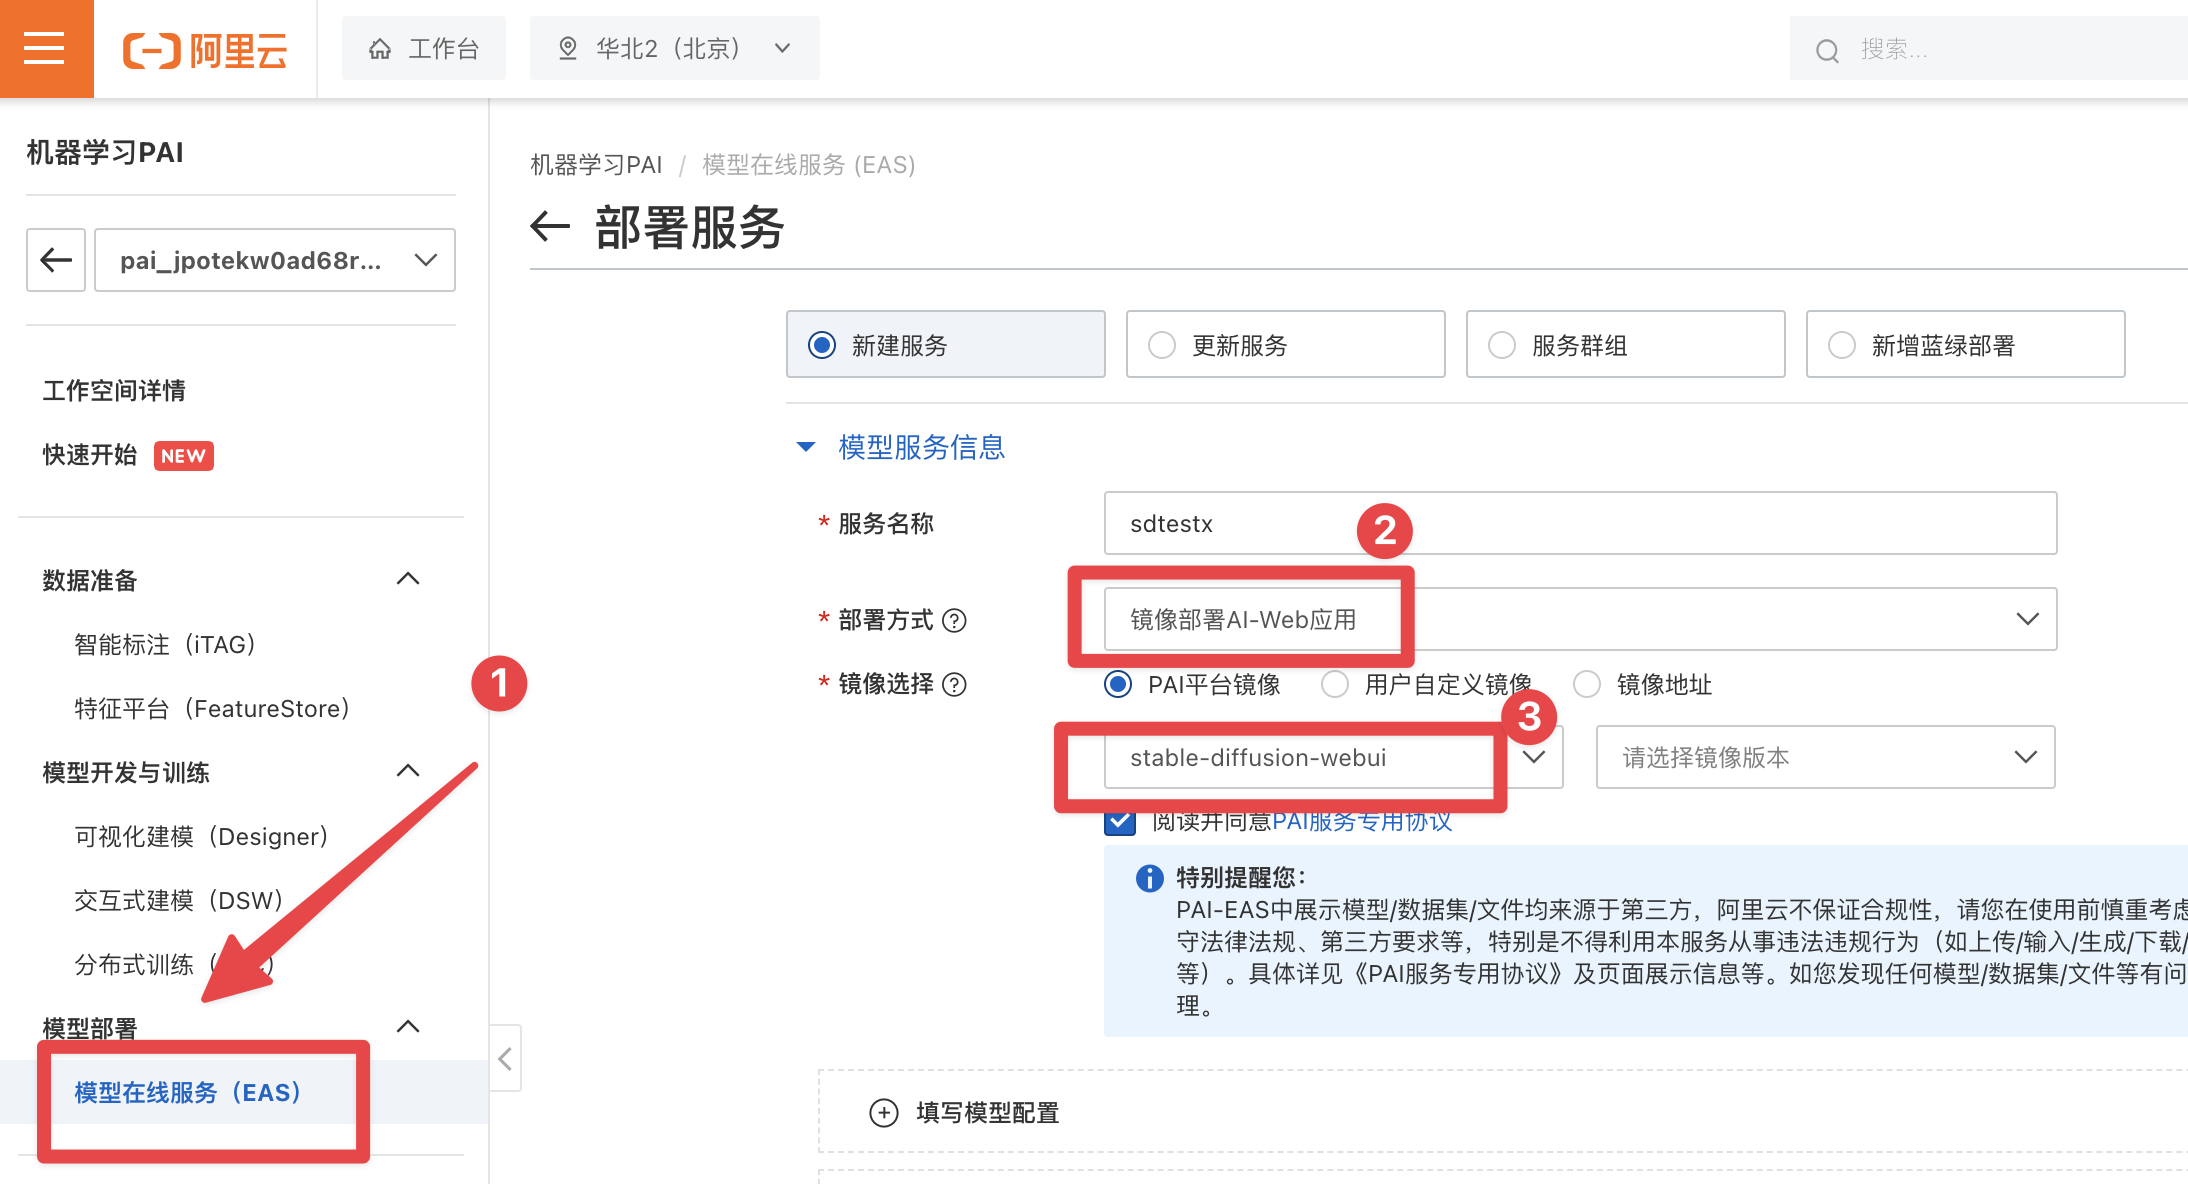Open 交互式建模（DSW）
This screenshot has width=2188, height=1184.
[179, 900]
